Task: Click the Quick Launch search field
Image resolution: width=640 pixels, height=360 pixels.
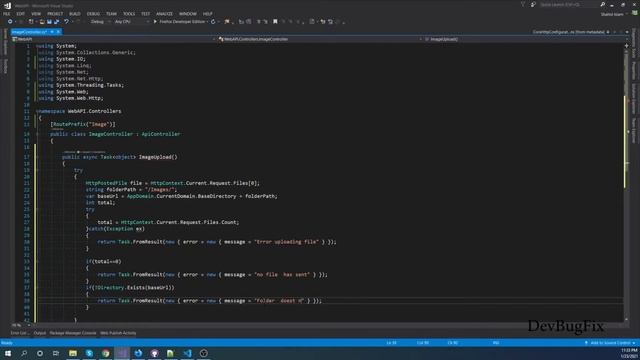Action: point(569,4)
